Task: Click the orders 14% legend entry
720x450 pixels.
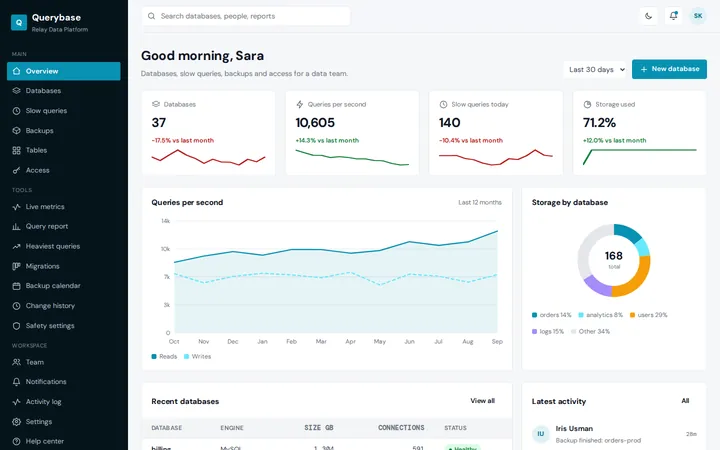Action: coord(551,315)
